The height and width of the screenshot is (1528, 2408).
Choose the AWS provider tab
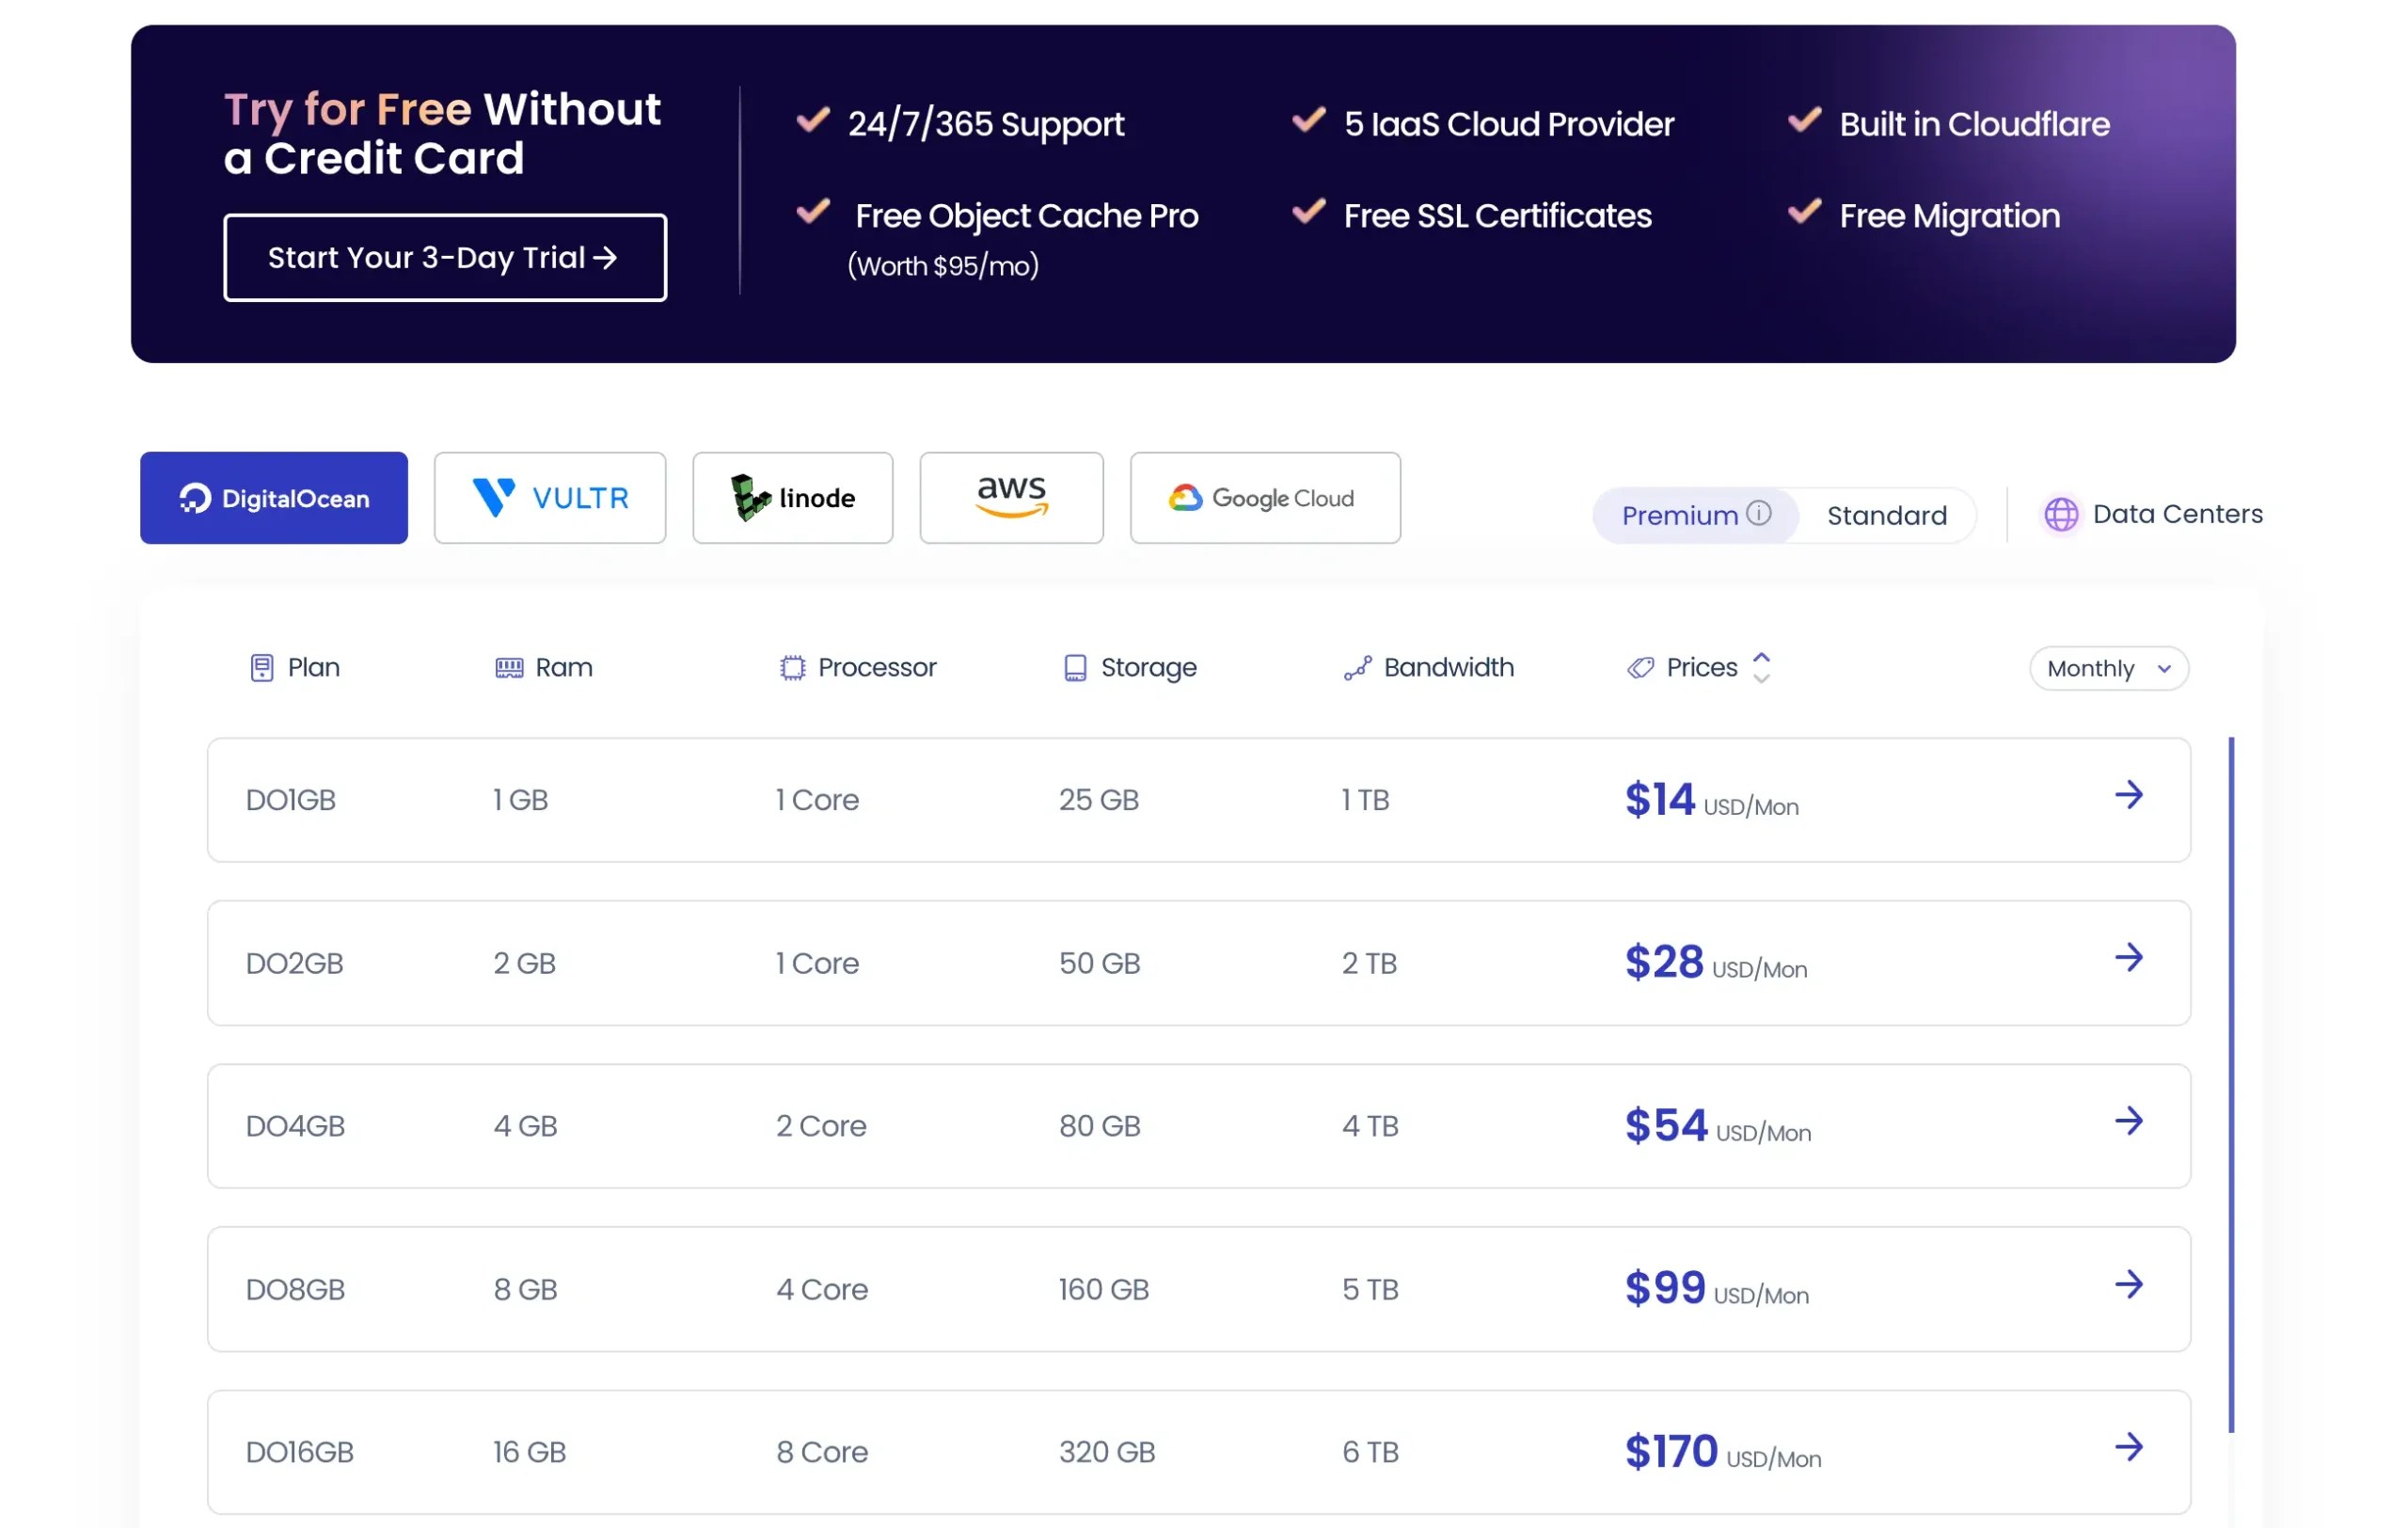pyautogui.click(x=1011, y=498)
